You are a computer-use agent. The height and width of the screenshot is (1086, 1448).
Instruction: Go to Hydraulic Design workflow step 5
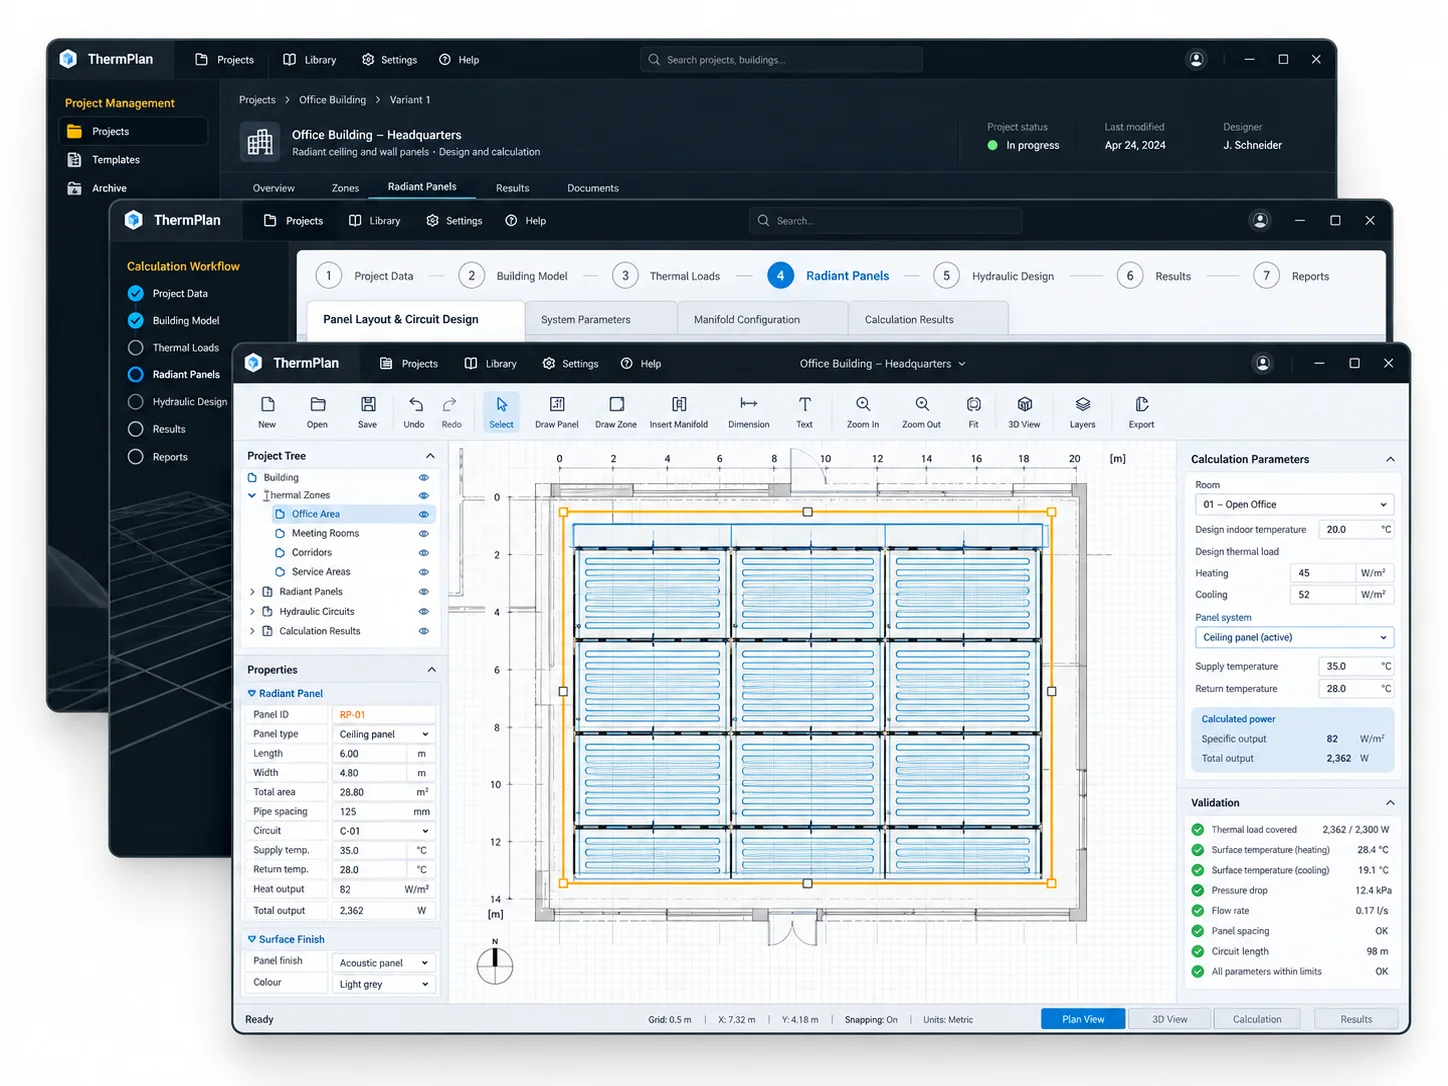coord(994,276)
